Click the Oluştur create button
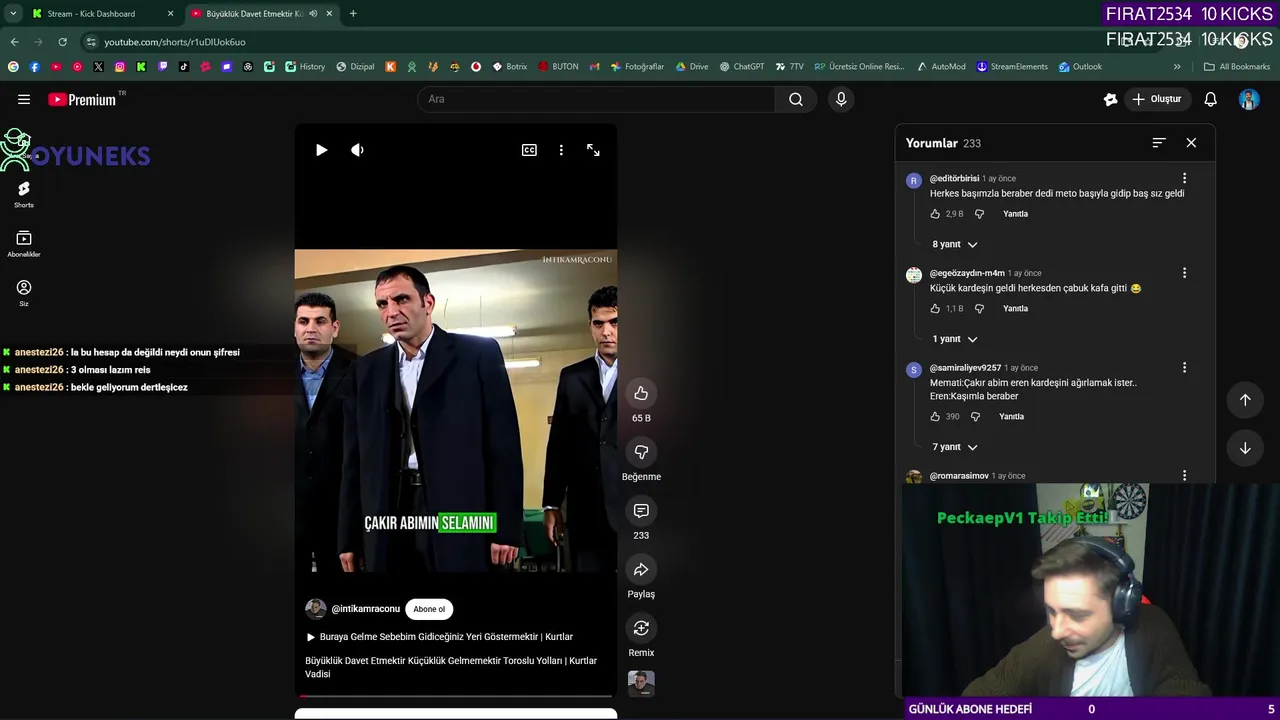The image size is (1280, 720). [x=1157, y=99]
